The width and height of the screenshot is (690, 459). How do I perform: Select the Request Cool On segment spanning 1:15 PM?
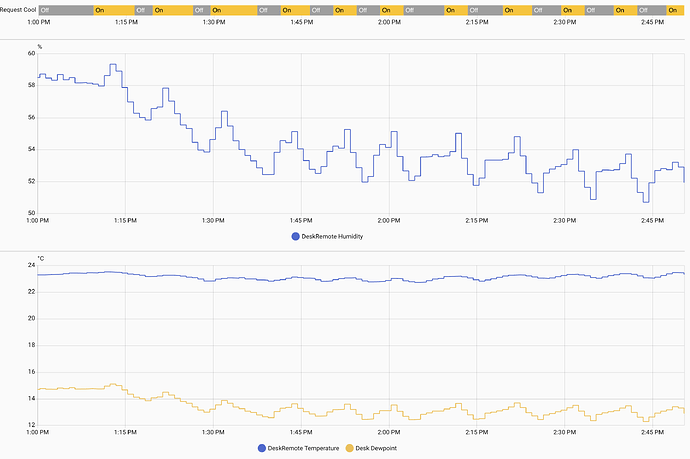click(114, 10)
